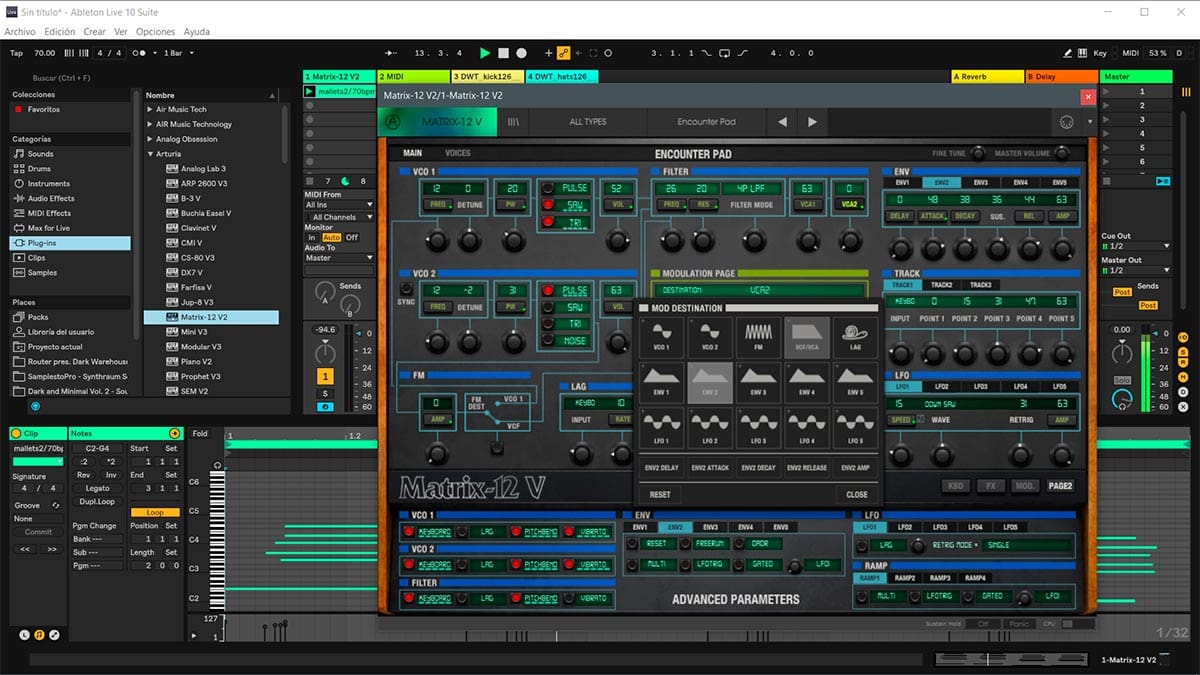This screenshot has width=1200, height=675.
Task: Switch to the VOICES tab
Action: (x=457, y=153)
